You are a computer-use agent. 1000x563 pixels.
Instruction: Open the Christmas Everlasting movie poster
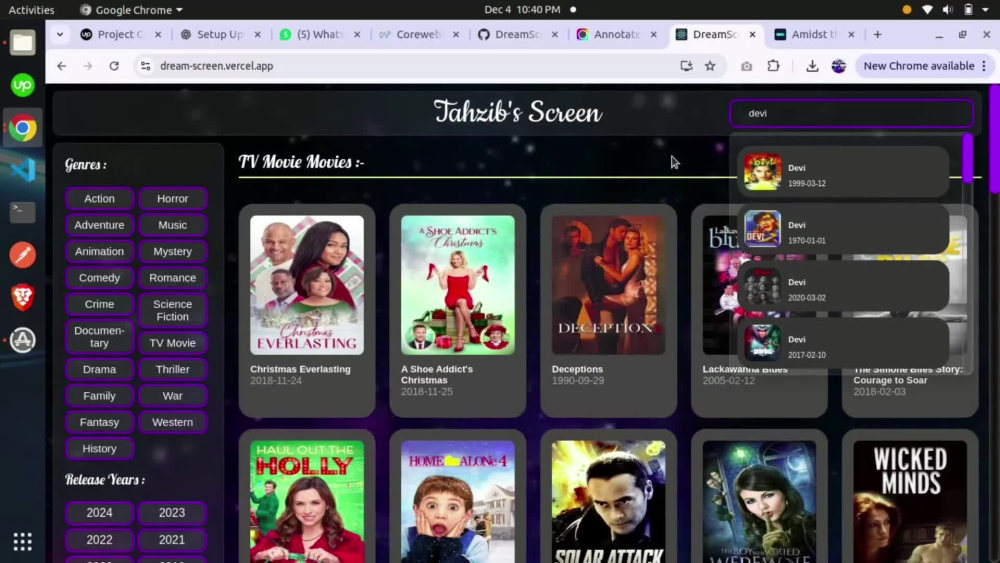tap(307, 285)
